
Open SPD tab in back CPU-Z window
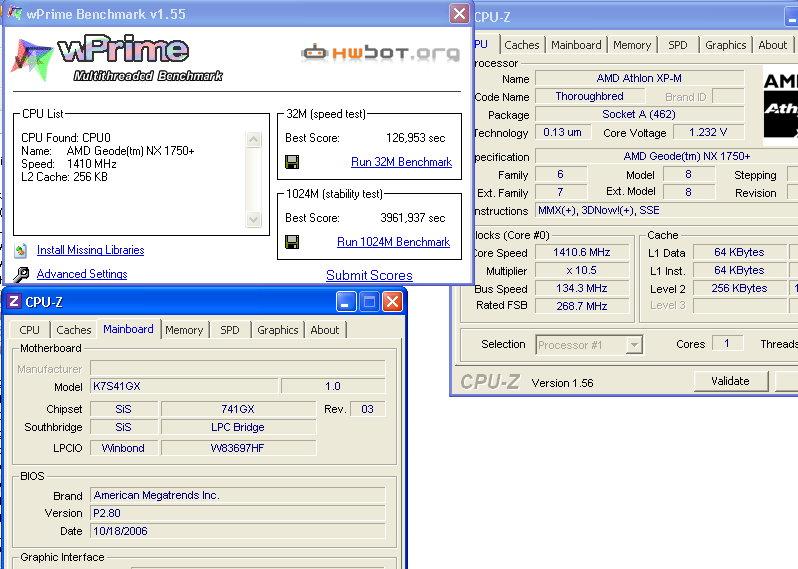tap(677, 45)
